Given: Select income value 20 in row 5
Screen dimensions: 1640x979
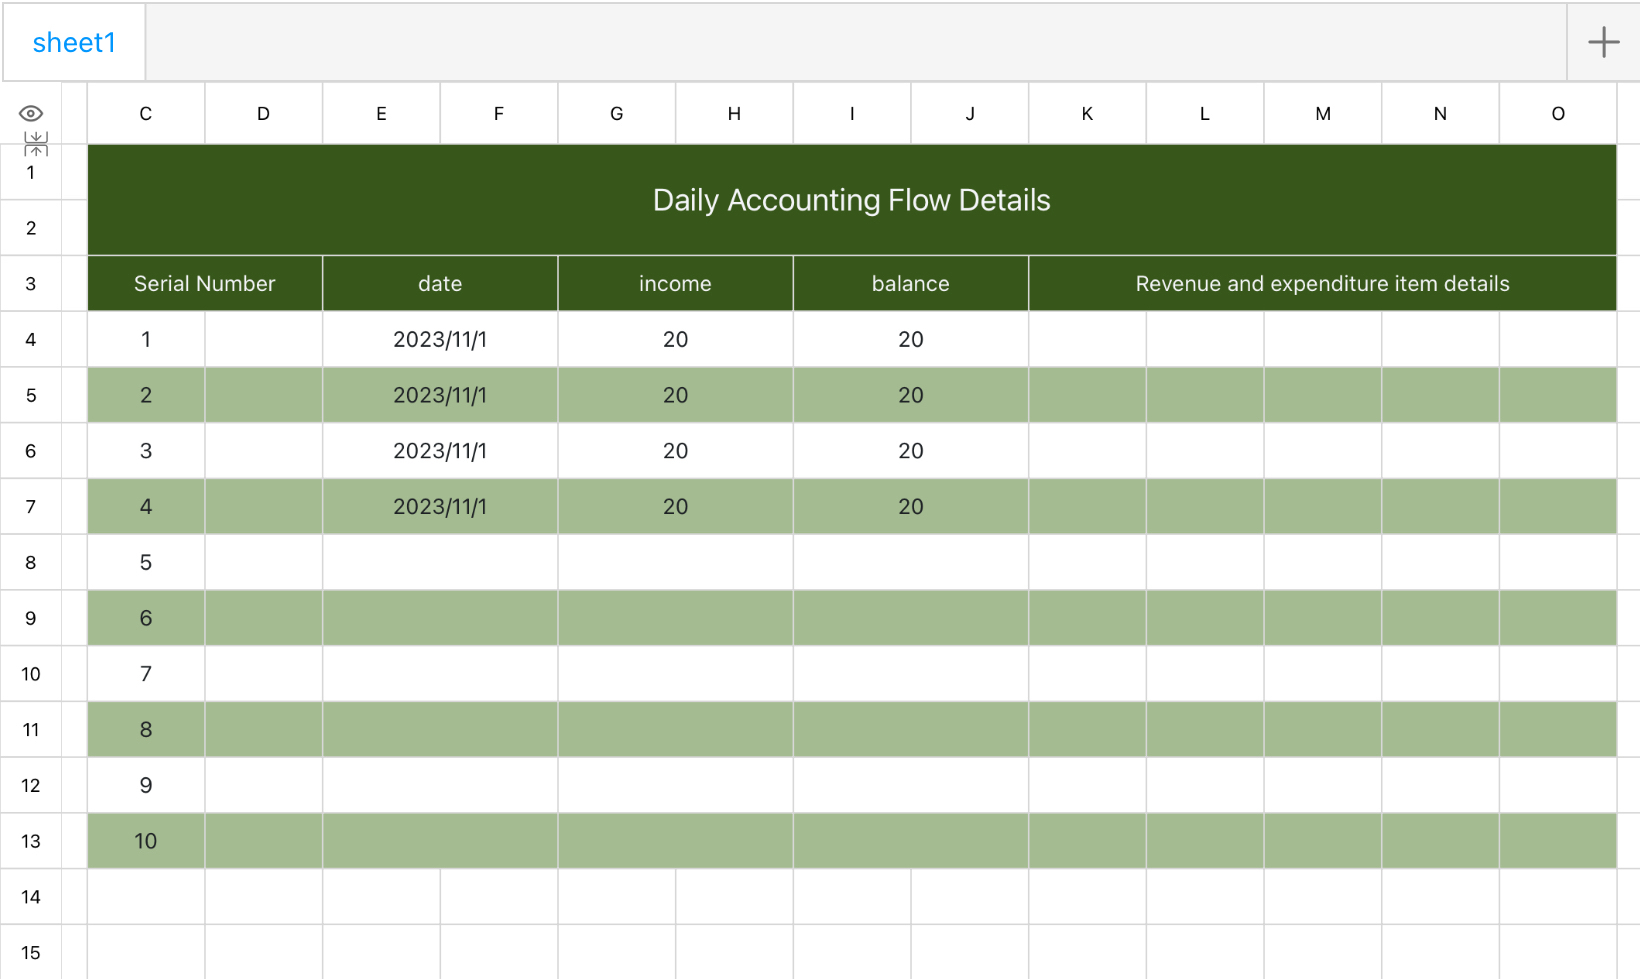Looking at the screenshot, I should tap(676, 395).
